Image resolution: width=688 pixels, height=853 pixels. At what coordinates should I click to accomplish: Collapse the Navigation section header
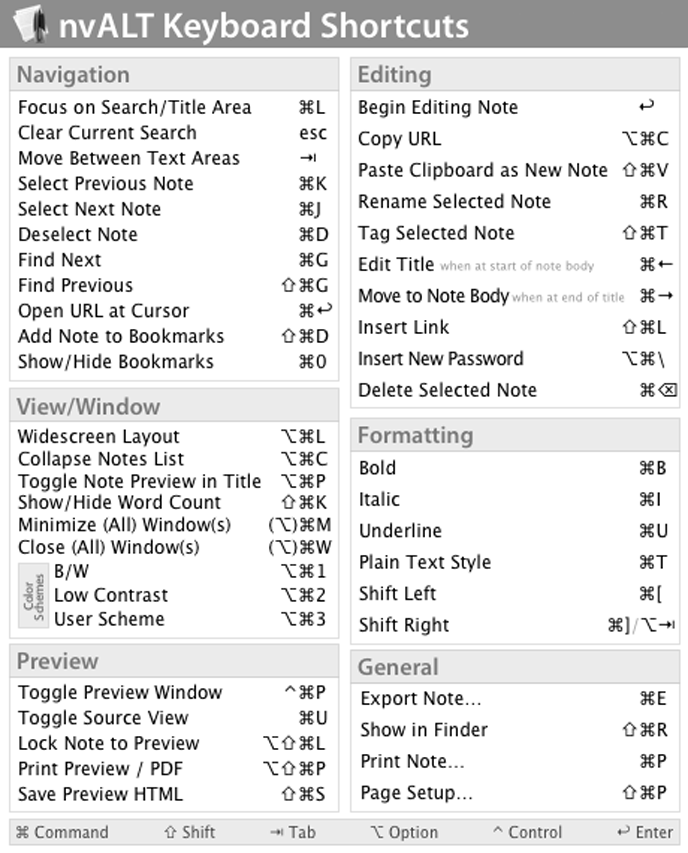click(x=73, y=74)
